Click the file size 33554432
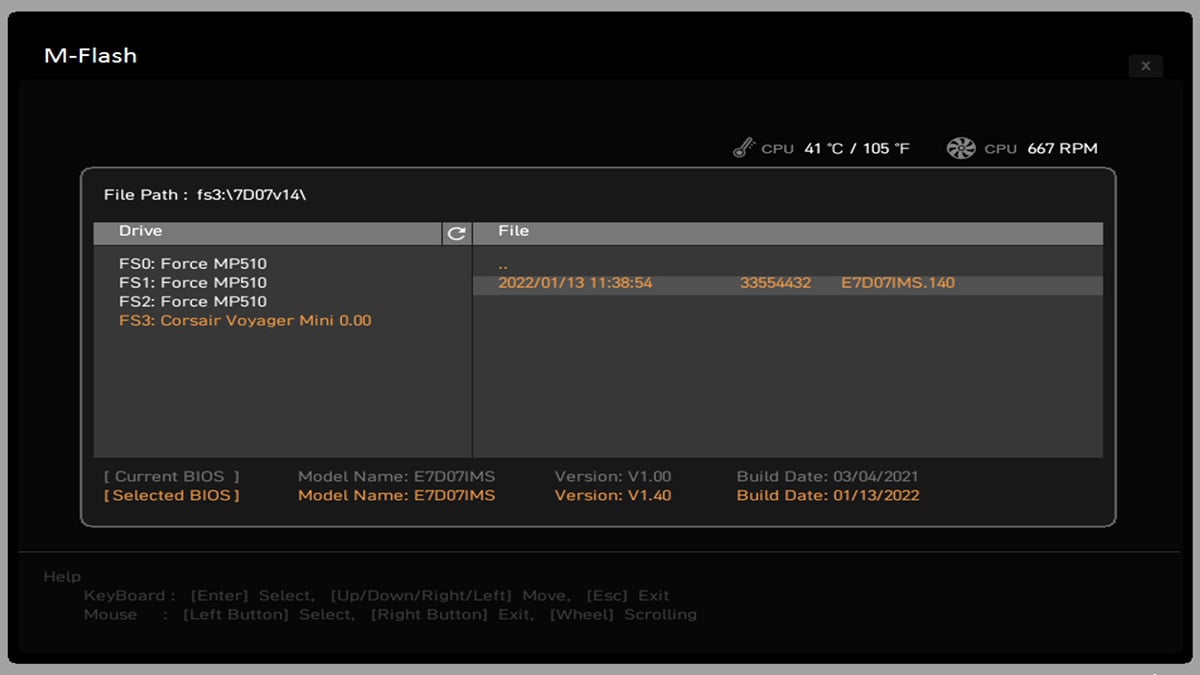1200x675 pixels. point(775,283)
